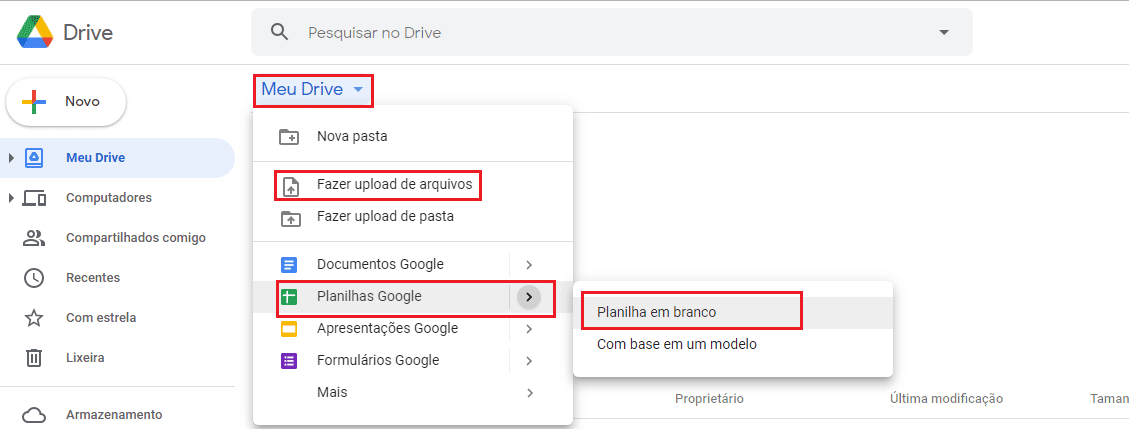This screenshot has width=1129, height=429.
Task: Click the Novo button
Action: coord(66,101)
